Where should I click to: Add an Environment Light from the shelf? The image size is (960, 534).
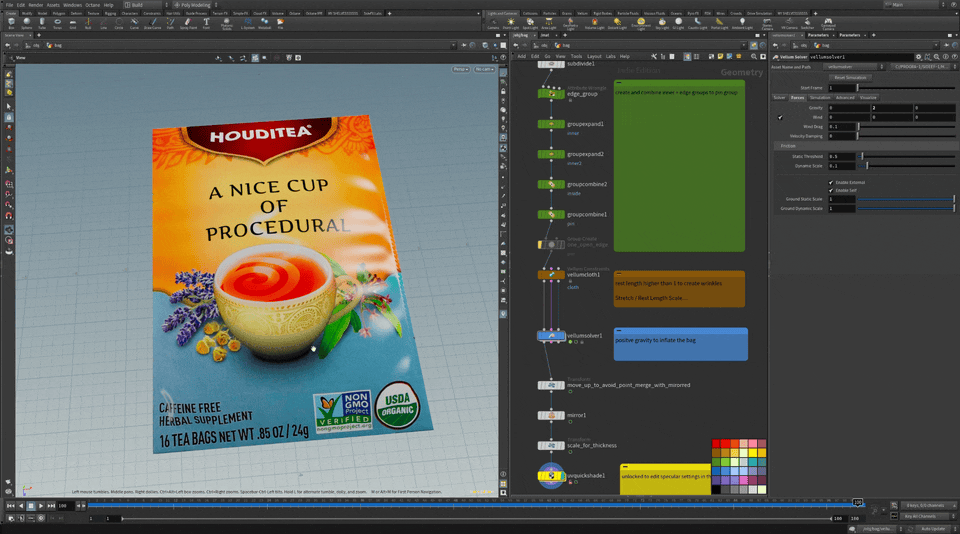click(x=640, y=23)
